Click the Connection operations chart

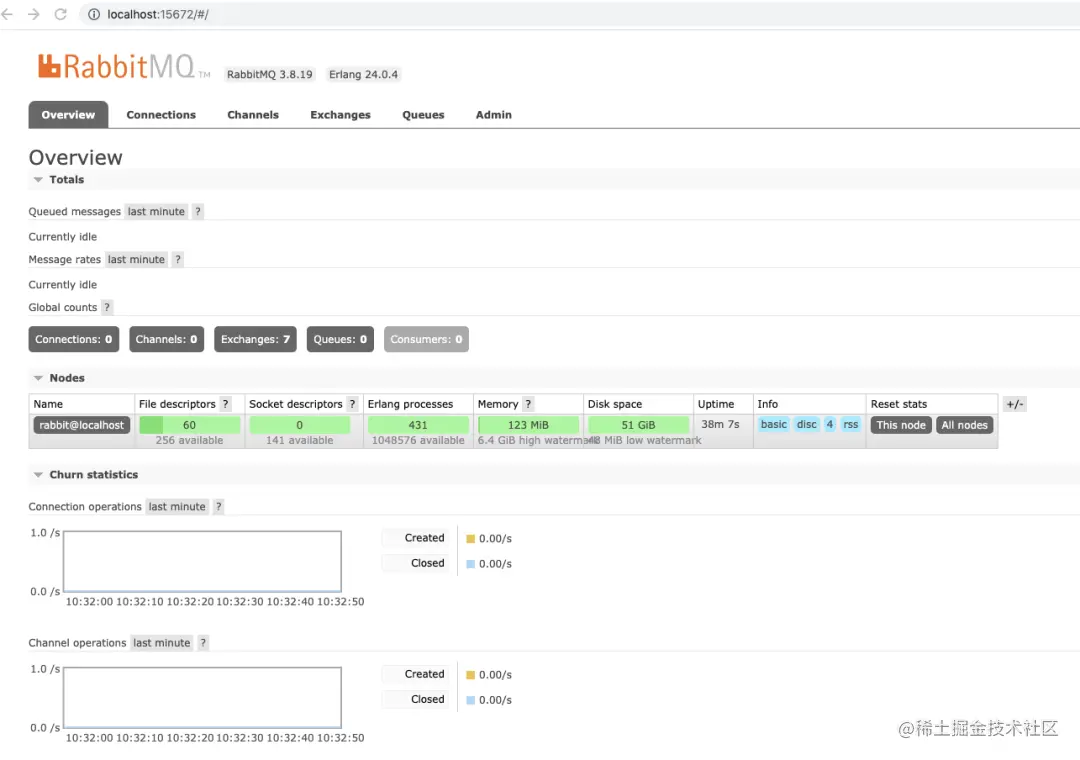pyautogui.click(x=202, y=562)
